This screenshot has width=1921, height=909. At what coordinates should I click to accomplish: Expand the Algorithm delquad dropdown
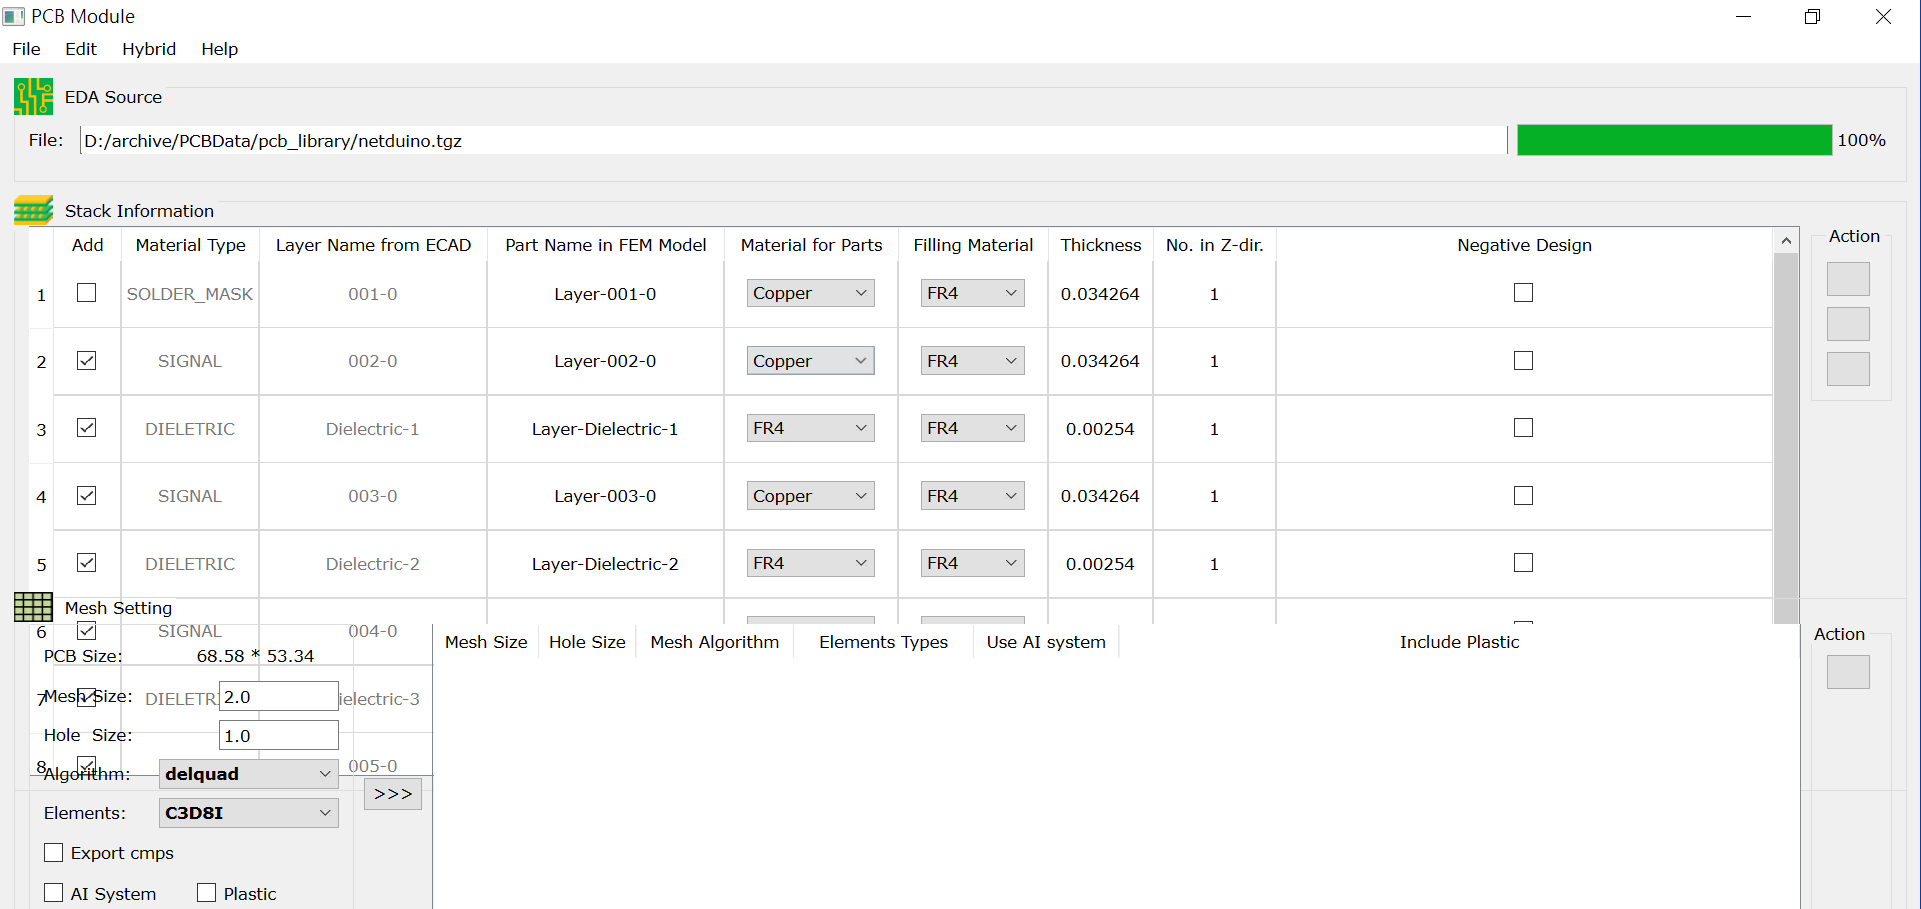click(248, 774)
